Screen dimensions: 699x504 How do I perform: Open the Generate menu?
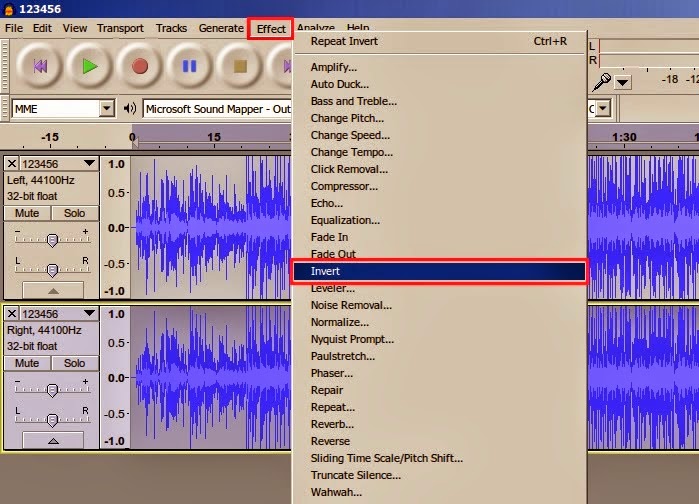click(x=221, y=28)
